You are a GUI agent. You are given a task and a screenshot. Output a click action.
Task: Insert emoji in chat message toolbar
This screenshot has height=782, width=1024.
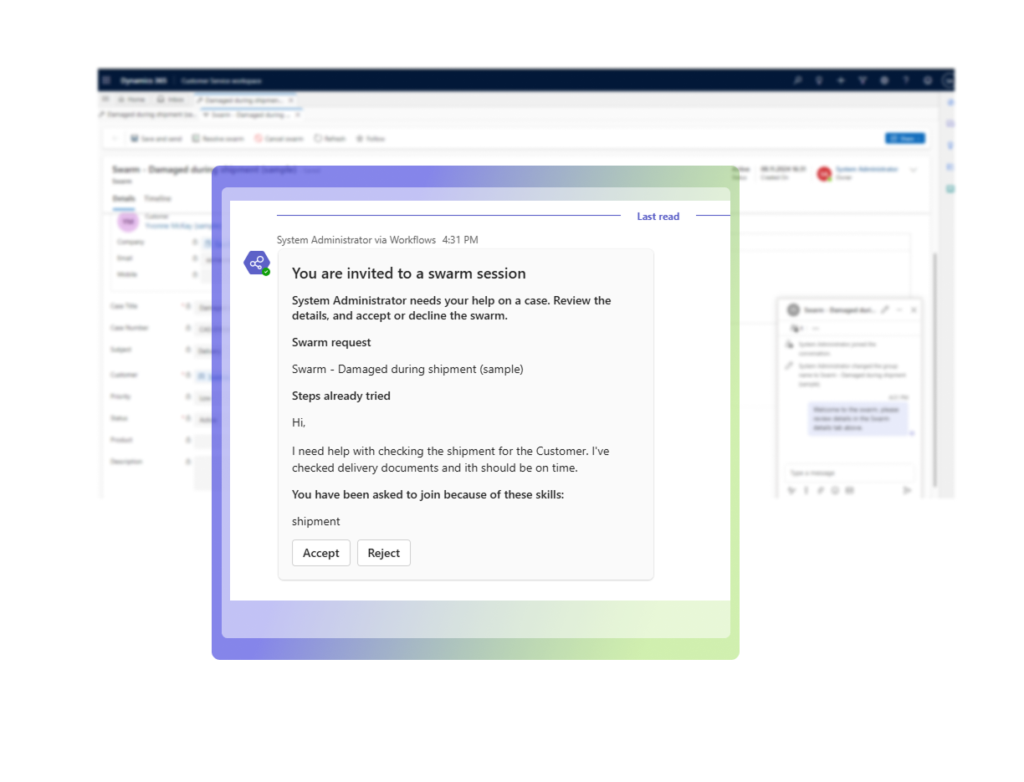(x=835, y=490)
